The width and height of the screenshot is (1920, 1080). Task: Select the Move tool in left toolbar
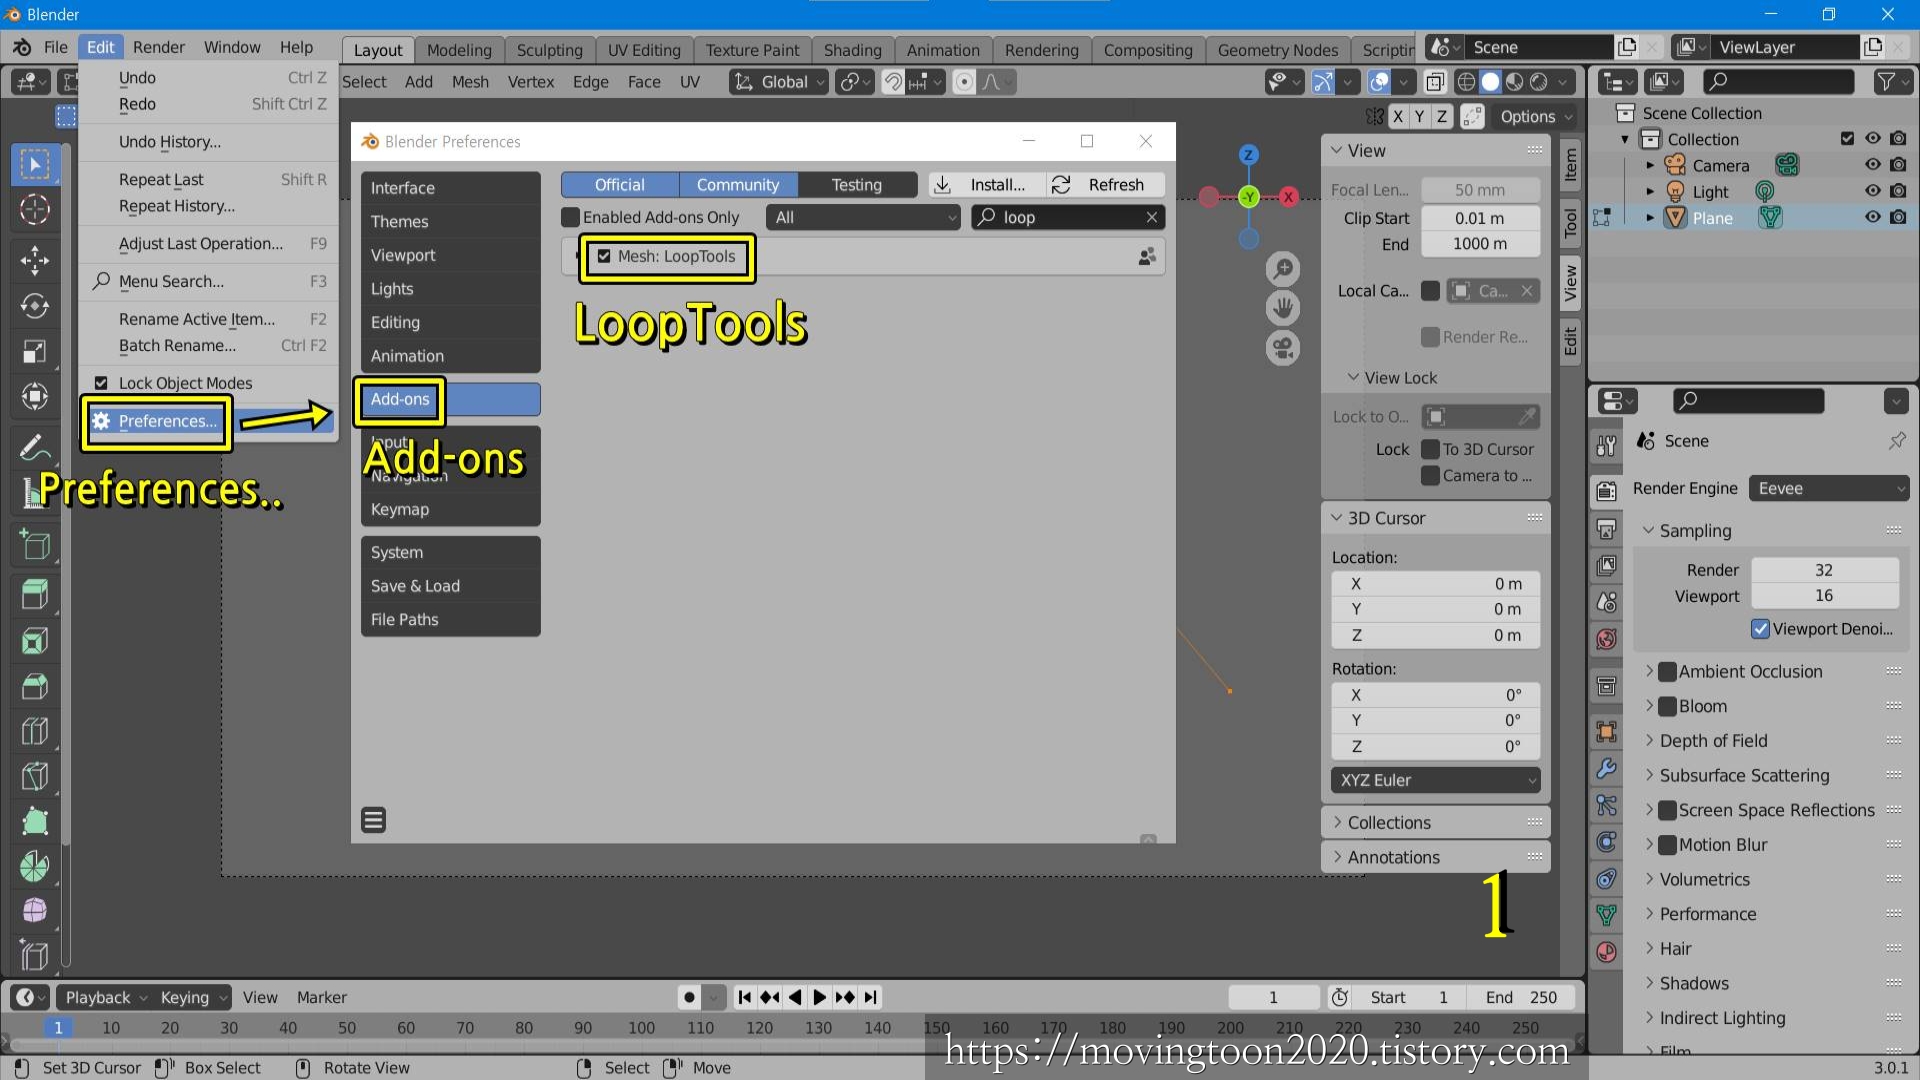[x=35, y=260]
